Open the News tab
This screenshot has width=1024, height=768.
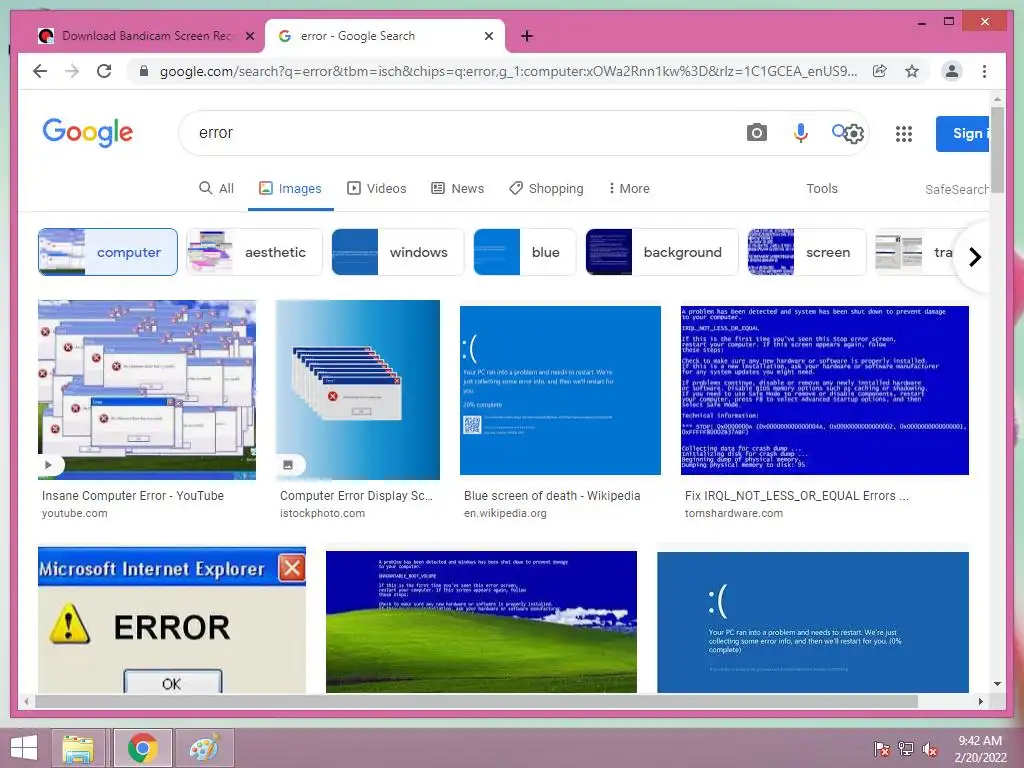point(458,188)
